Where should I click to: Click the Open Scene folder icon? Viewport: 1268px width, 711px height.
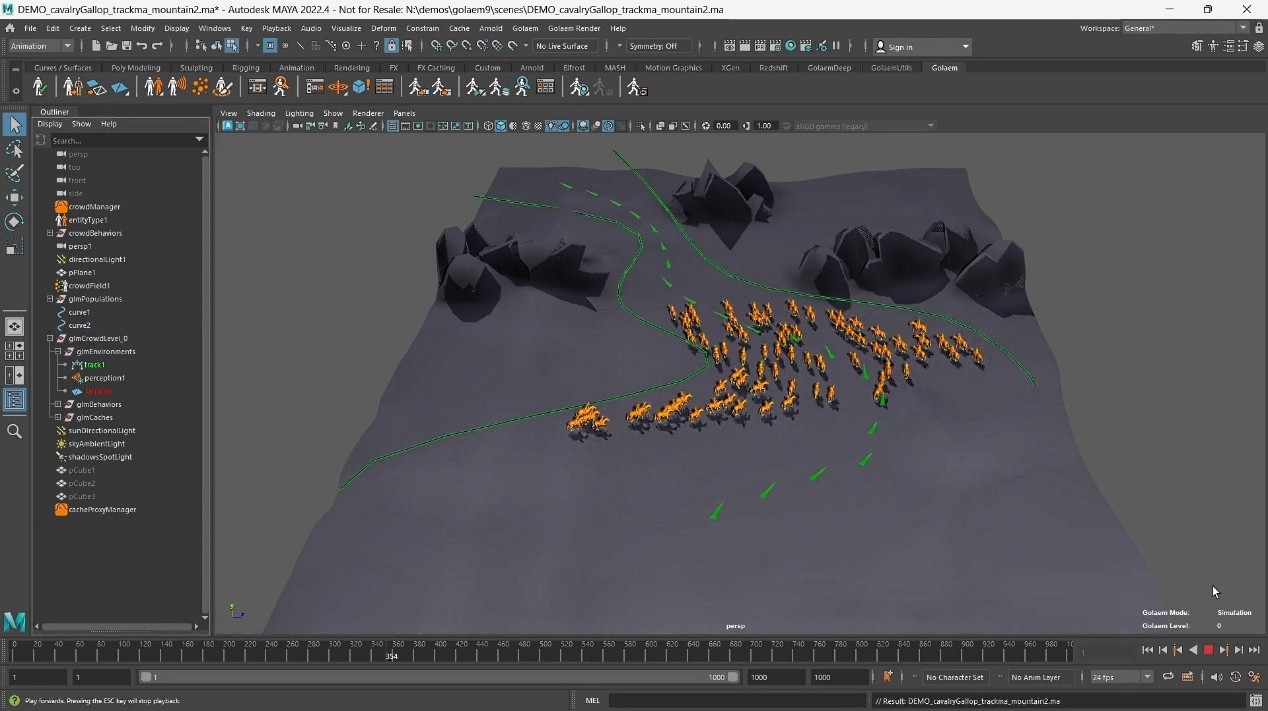[x=111, y=46]
